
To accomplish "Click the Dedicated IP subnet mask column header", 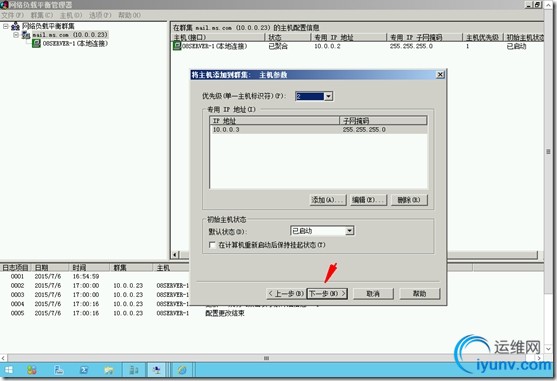I will 424,37.
